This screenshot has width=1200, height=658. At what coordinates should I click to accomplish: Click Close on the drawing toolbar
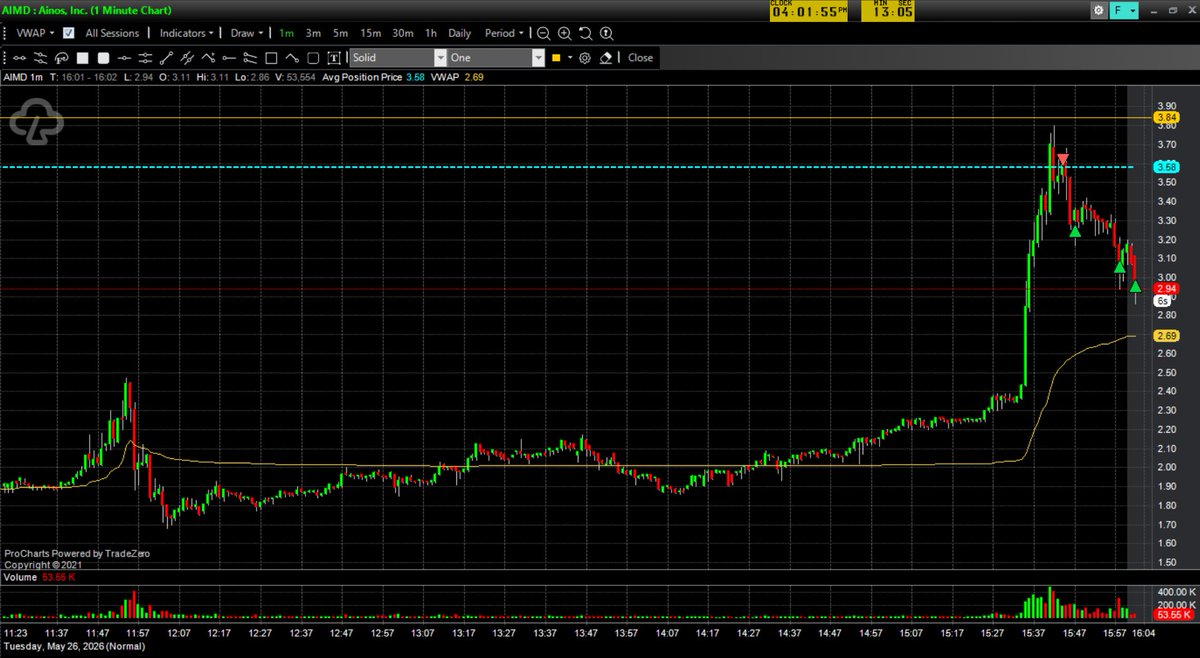tap(640, 58)
